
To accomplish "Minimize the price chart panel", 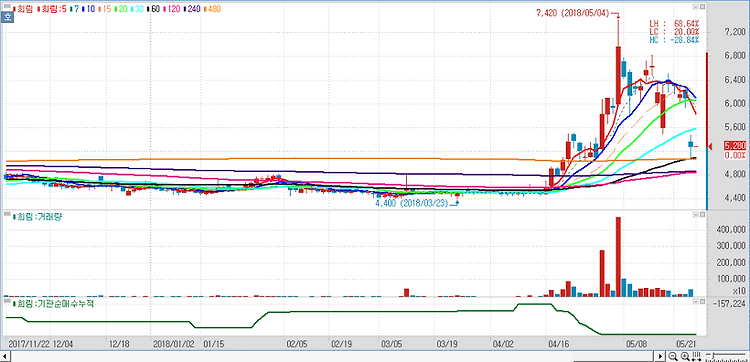I will click(x=695, y=8).
